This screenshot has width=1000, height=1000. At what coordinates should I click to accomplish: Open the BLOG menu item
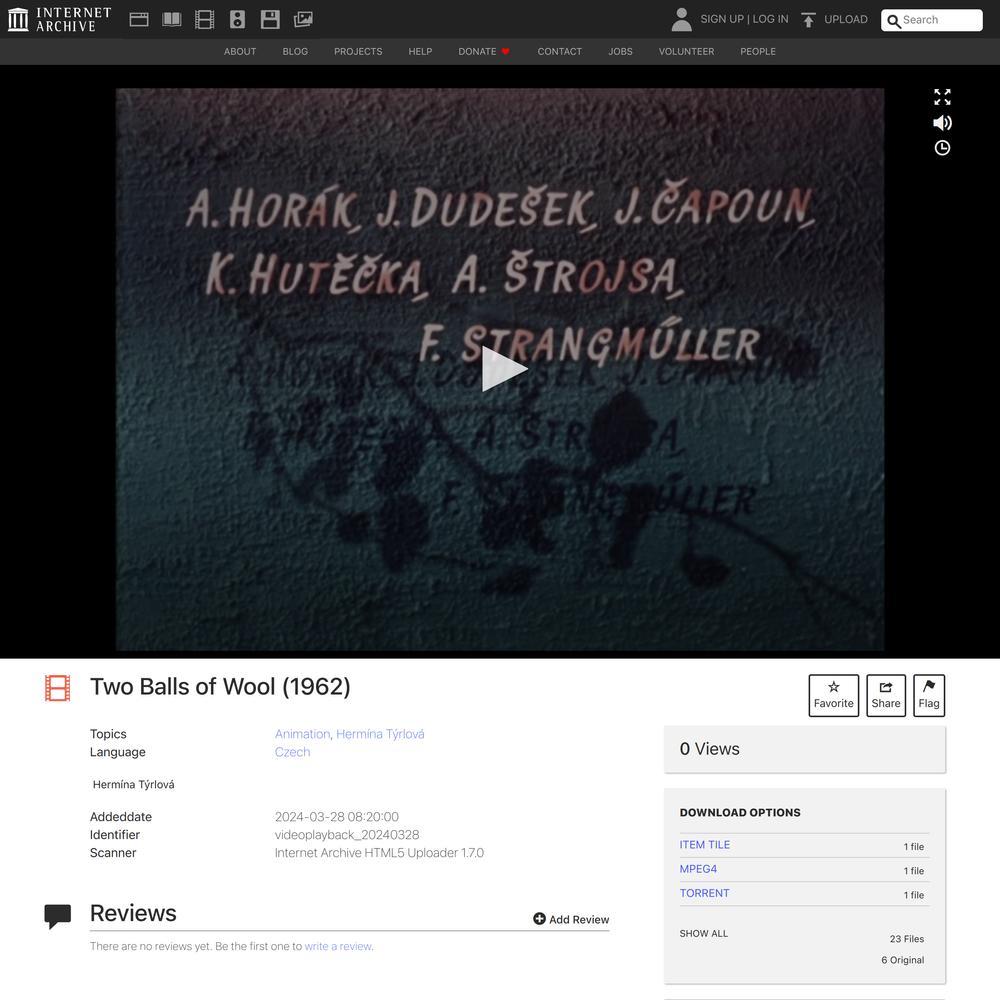click(x=295, y=52)
